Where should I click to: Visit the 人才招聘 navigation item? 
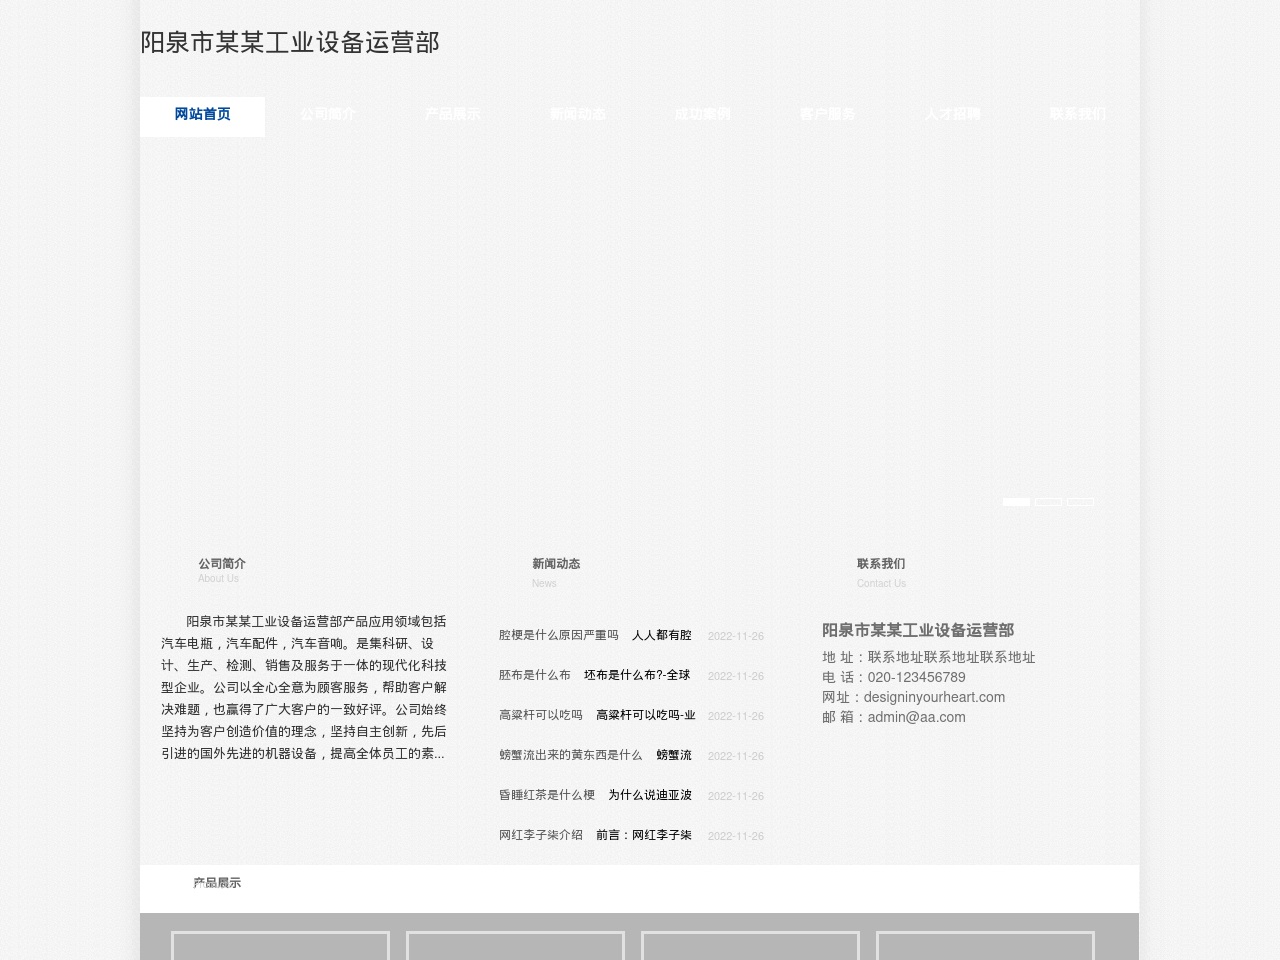952,115
